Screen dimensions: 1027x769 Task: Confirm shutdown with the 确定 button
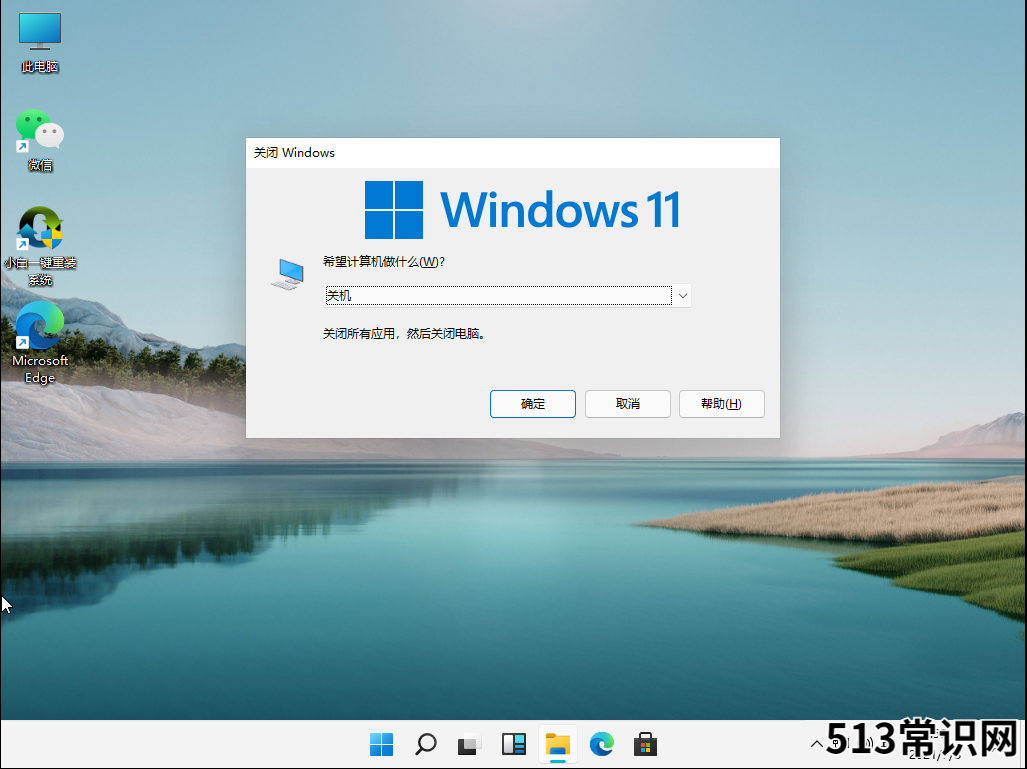click(x=532, y=404)
